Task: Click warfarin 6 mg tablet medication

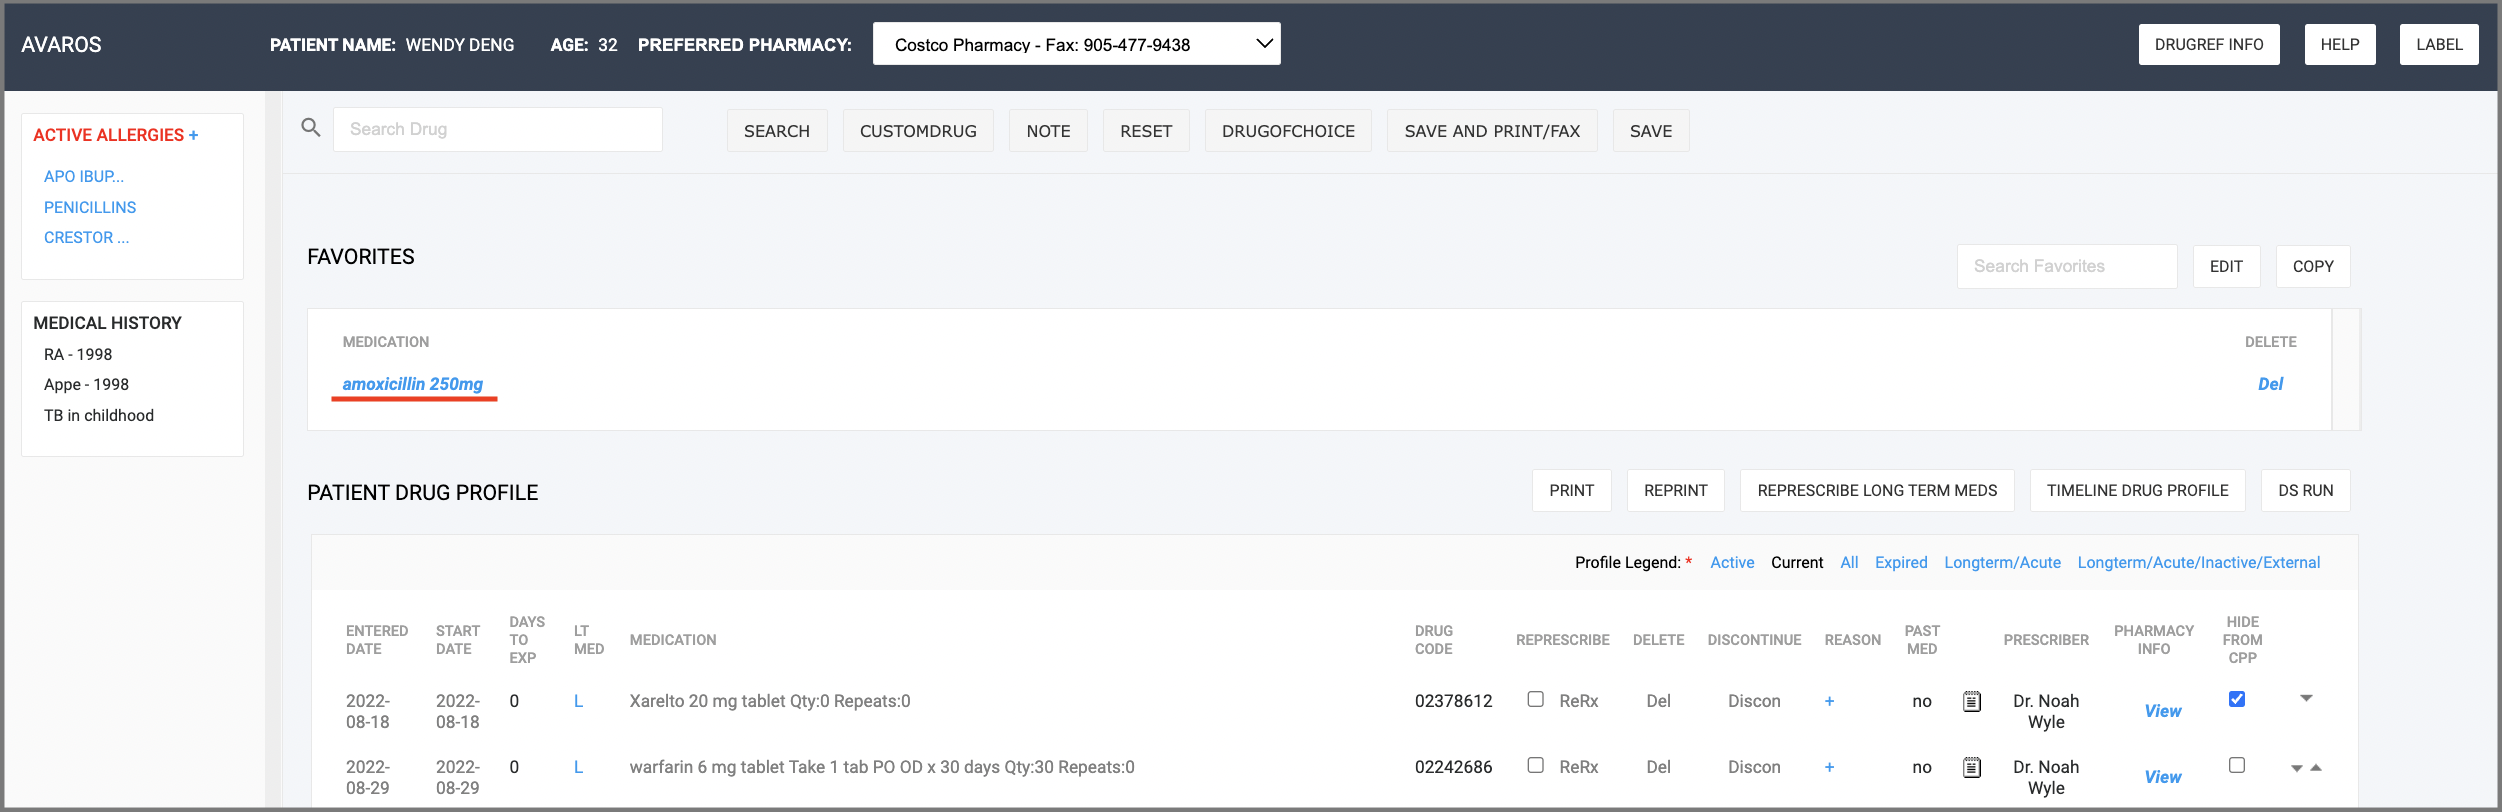Action: (882, 767)
